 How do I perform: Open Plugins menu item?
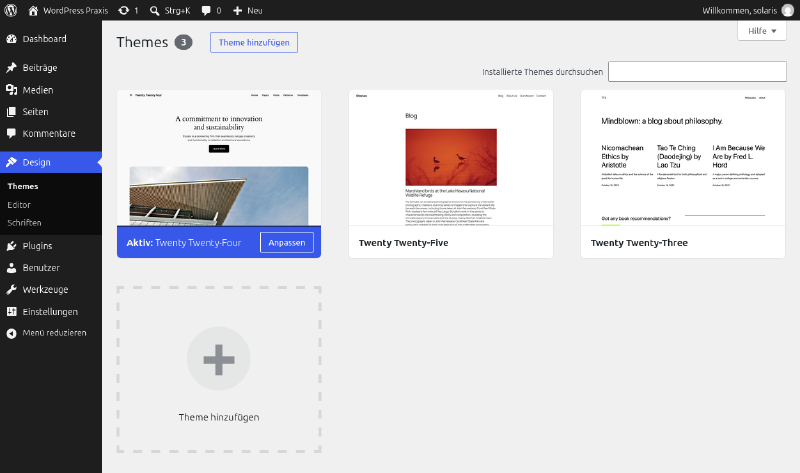click(51, 246)
